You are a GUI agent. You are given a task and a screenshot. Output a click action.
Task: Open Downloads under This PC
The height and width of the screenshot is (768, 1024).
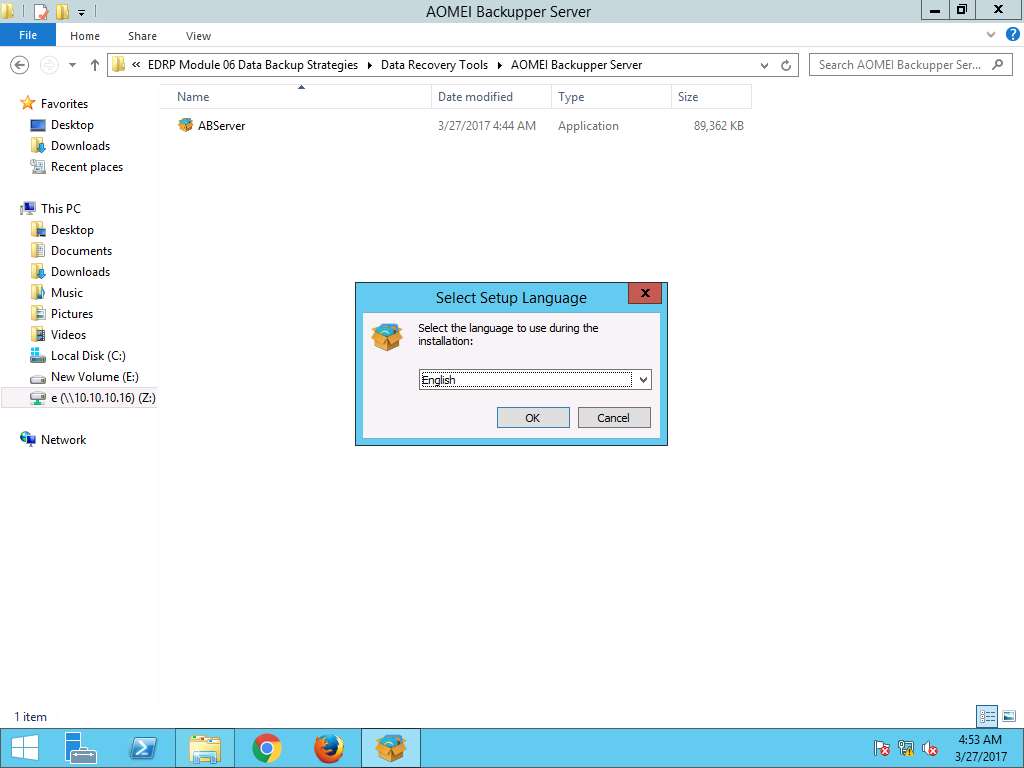[x=80, y=272]
